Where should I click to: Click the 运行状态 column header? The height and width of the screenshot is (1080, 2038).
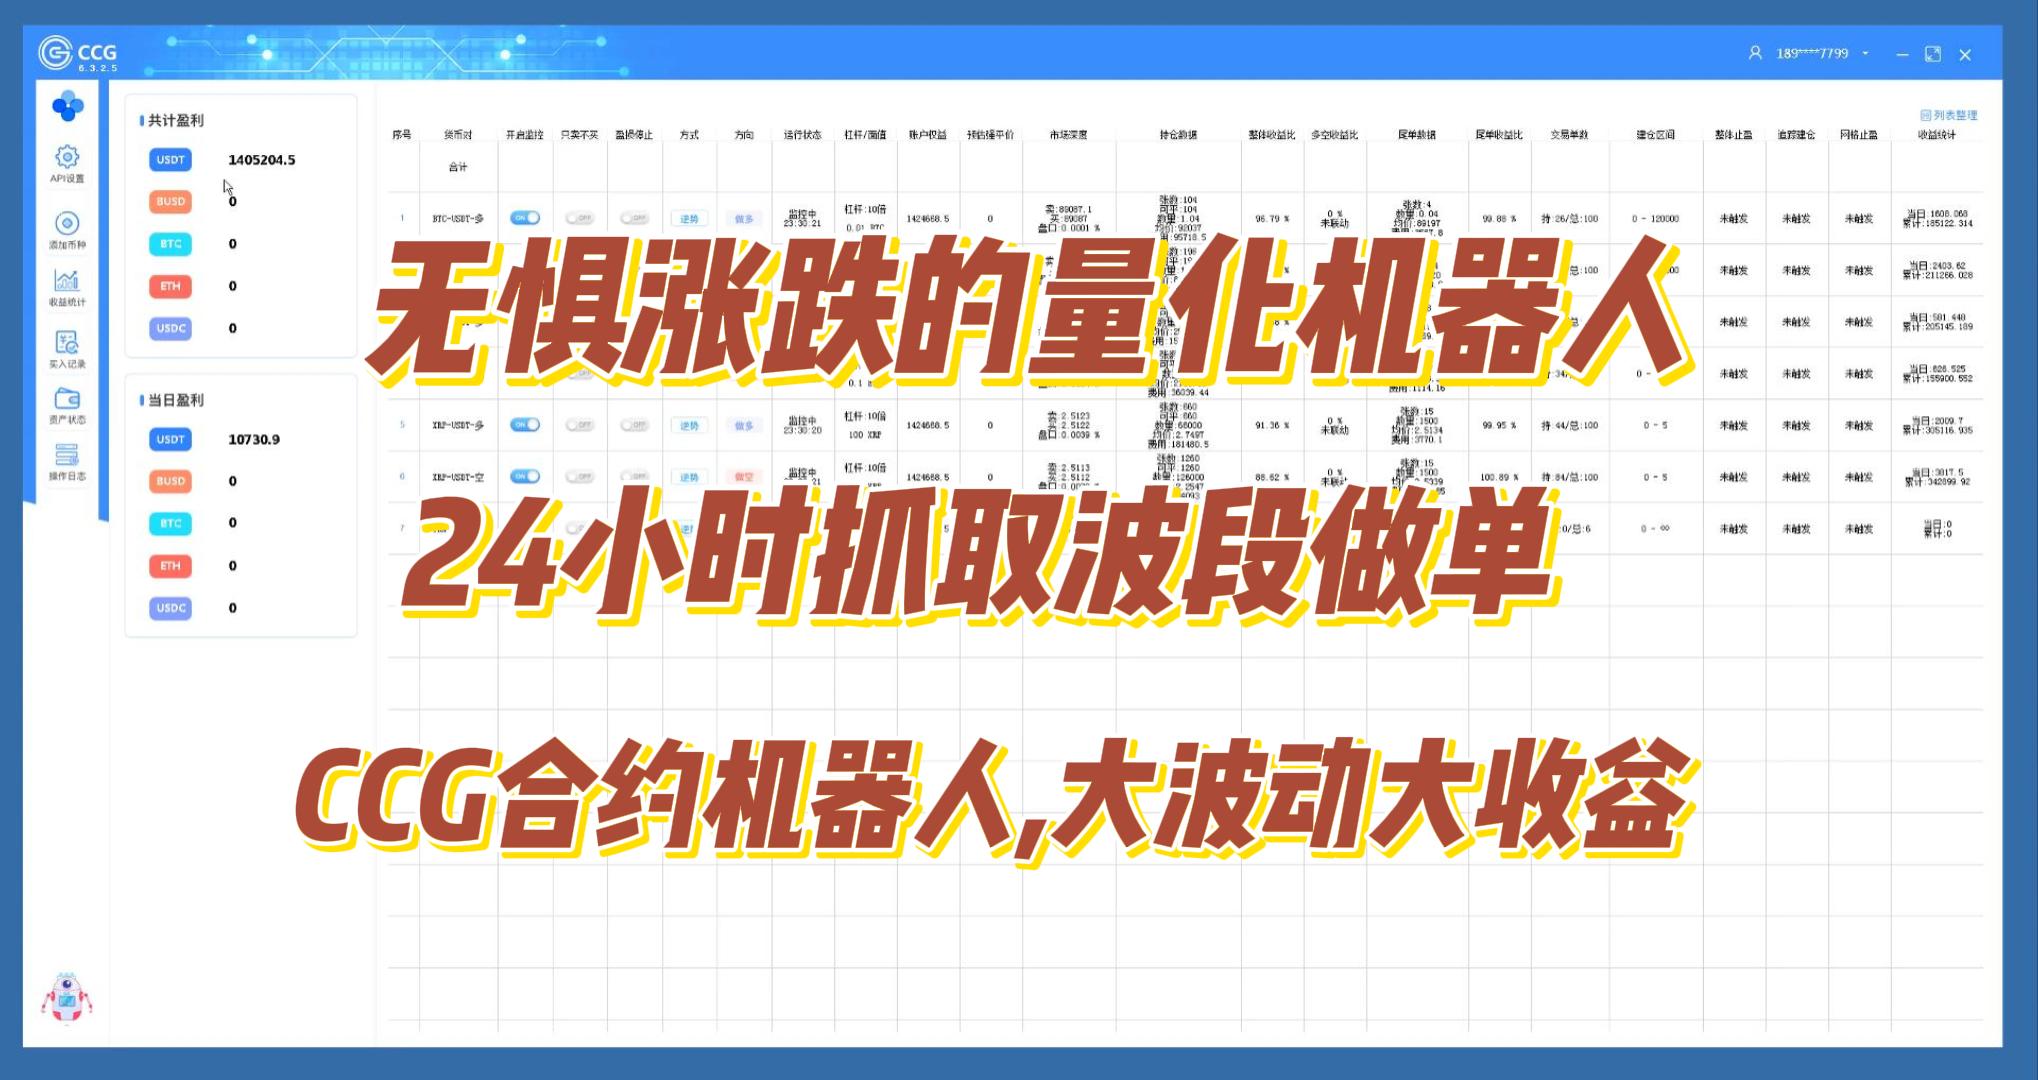pyautogui.click(x=802, y=134)
